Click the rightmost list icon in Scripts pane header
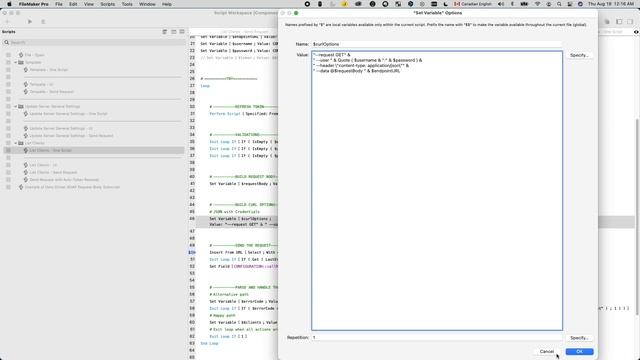640x360 pixels. pyautogui.click(x=182, y=31)
